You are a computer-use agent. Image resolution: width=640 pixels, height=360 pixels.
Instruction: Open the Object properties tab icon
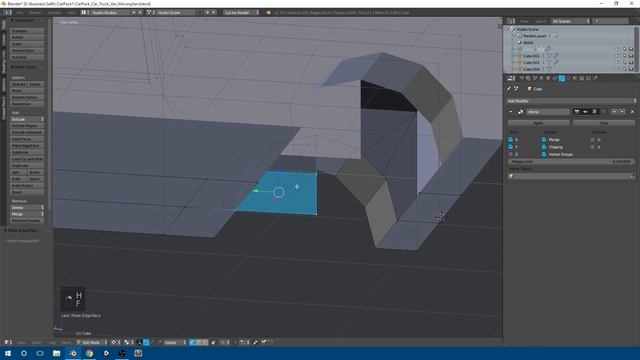(548, 78)
